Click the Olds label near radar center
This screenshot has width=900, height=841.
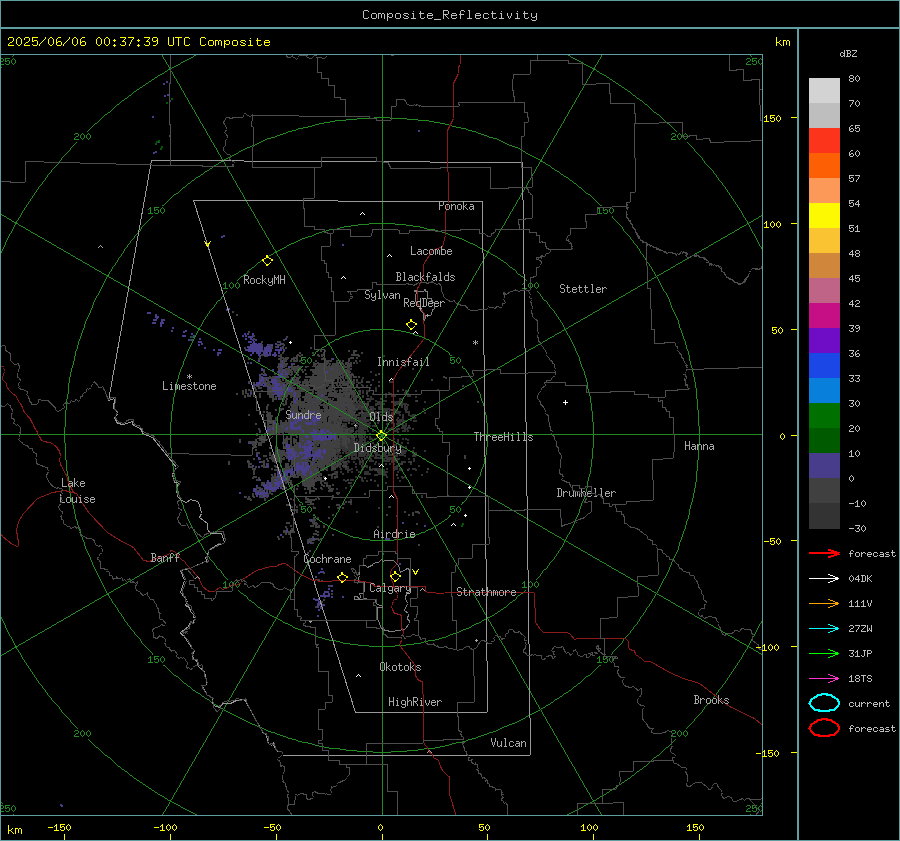click(381, 417)
